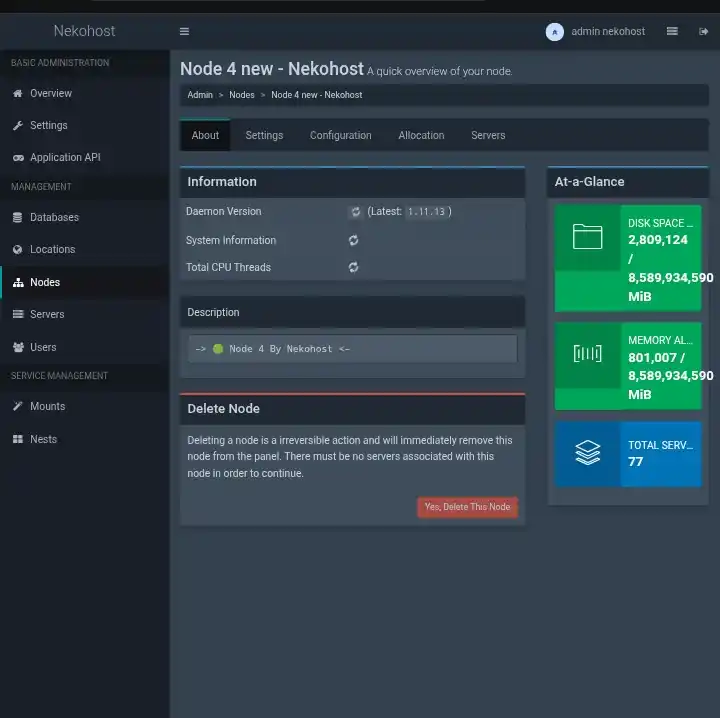Click the Daemon Version refresh icon

point(355,212)
